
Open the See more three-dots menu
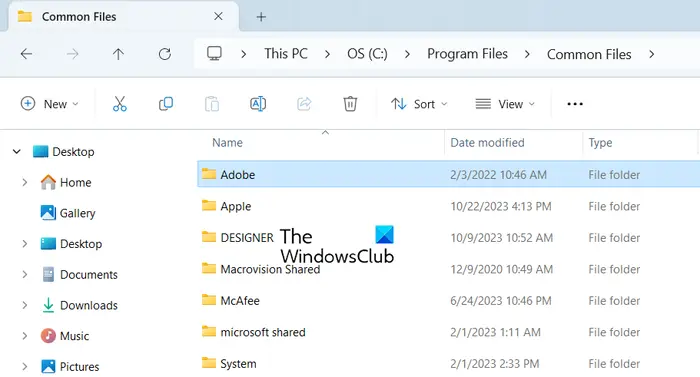pyautogui.click(x=575, y=104)
